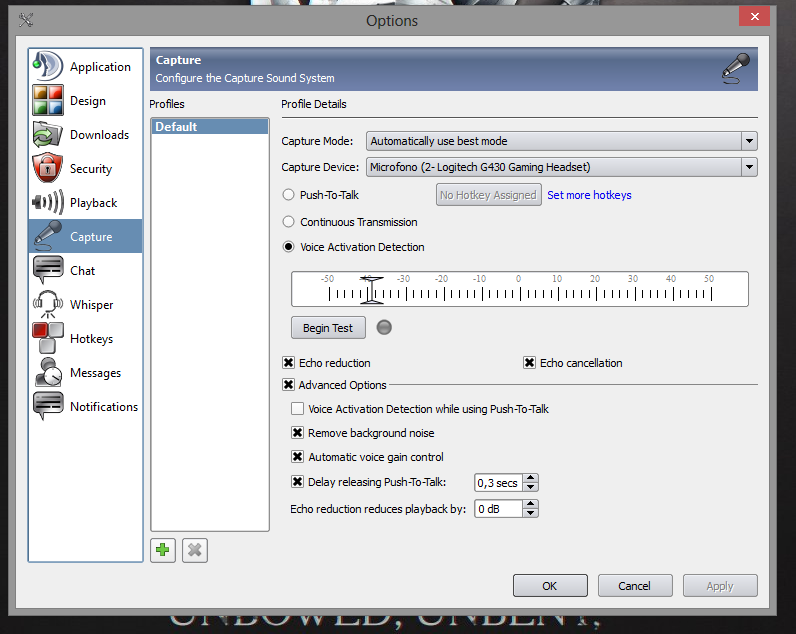The image size is (796, 634).
Task: Open the Set more hotkeys link
Action: 589,195
